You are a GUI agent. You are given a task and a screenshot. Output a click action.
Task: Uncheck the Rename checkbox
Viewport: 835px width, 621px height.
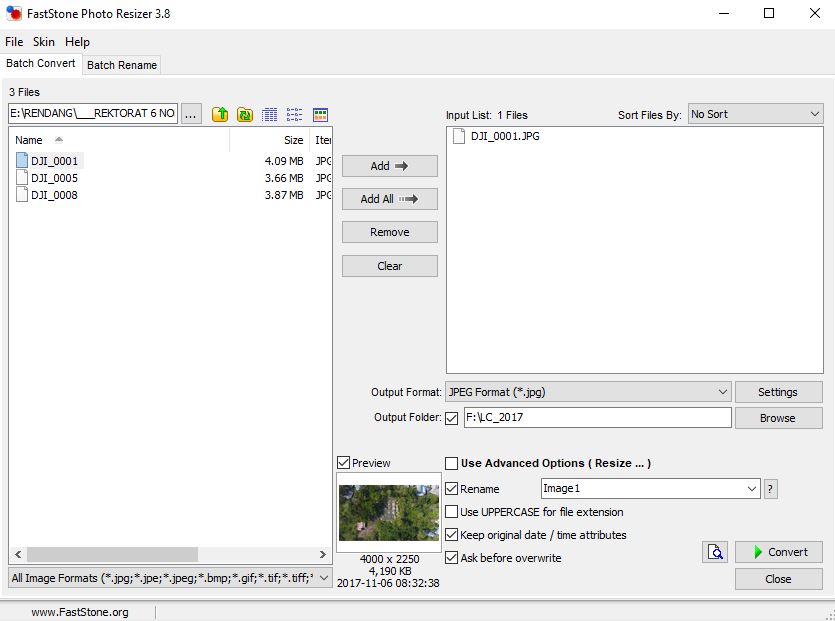(x=451, y=488)
